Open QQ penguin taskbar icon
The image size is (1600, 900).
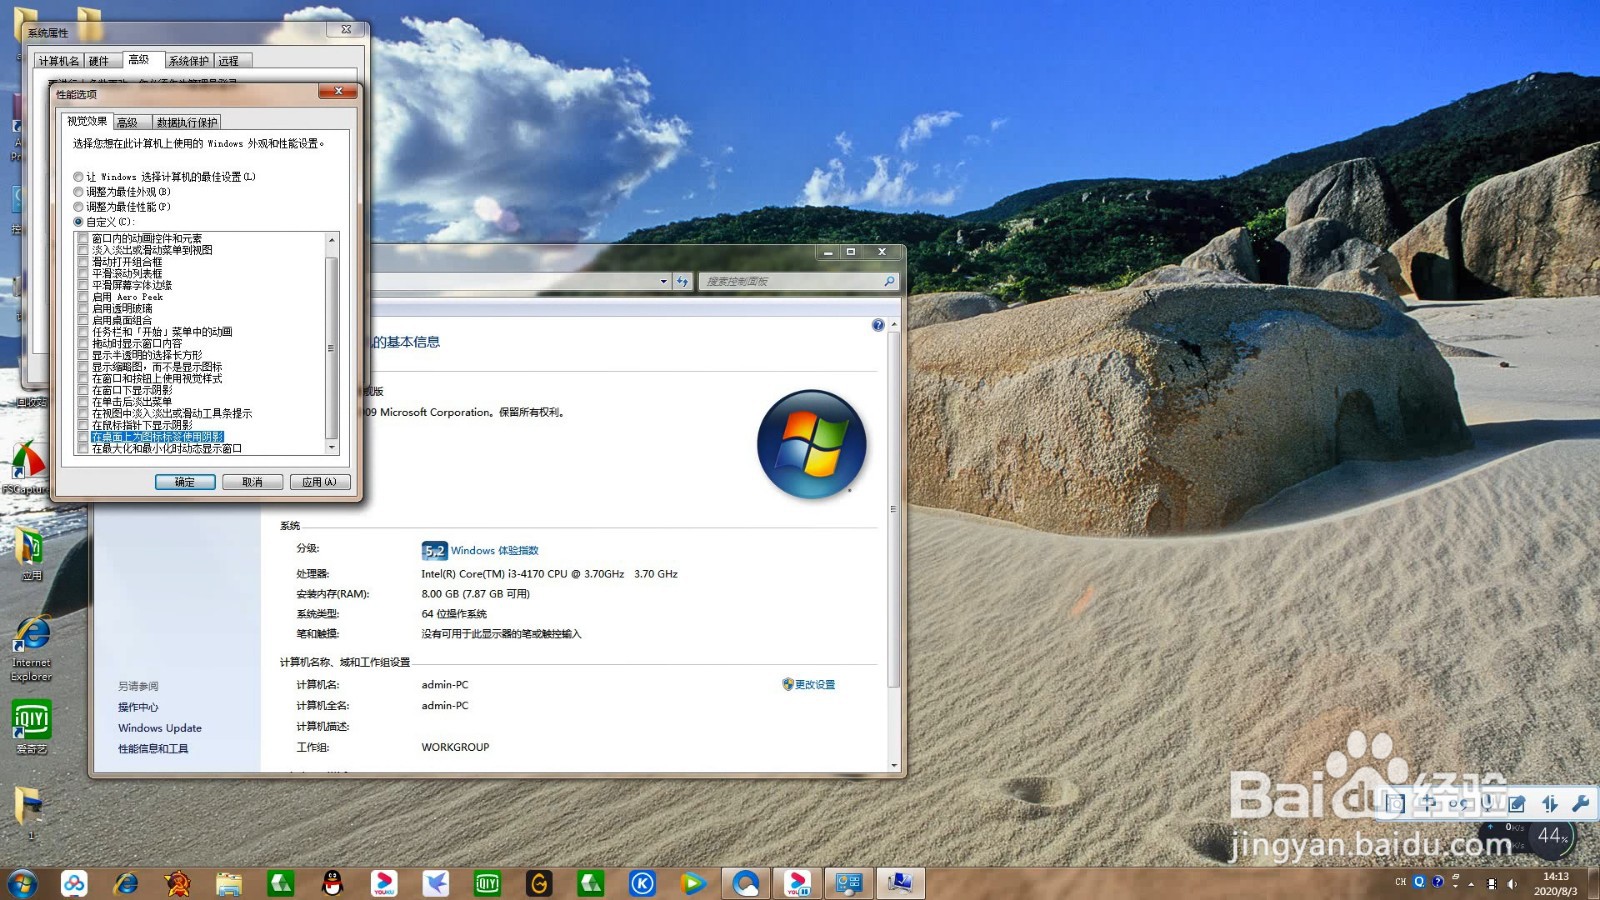point(332,883)
